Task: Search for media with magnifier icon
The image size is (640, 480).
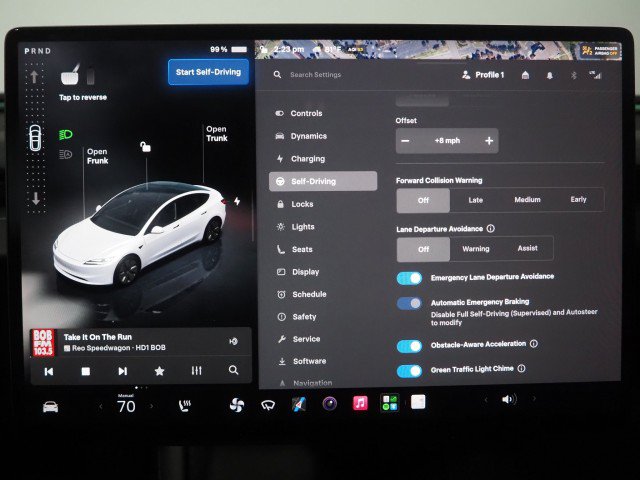Action: pyautogui.click(x=233, y=370)
